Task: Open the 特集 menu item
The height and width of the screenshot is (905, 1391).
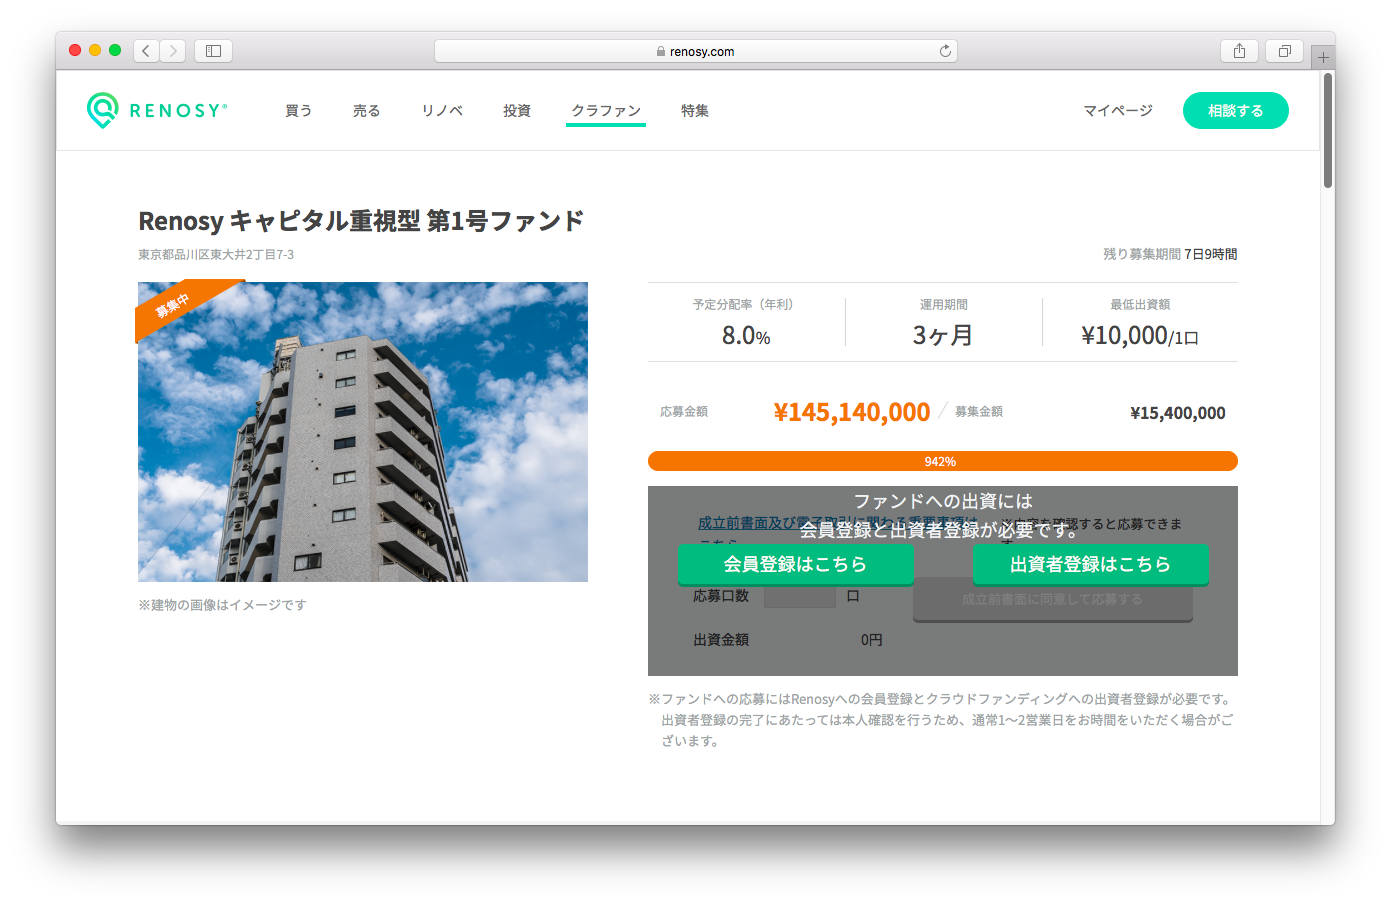Action: pos(695,111)
